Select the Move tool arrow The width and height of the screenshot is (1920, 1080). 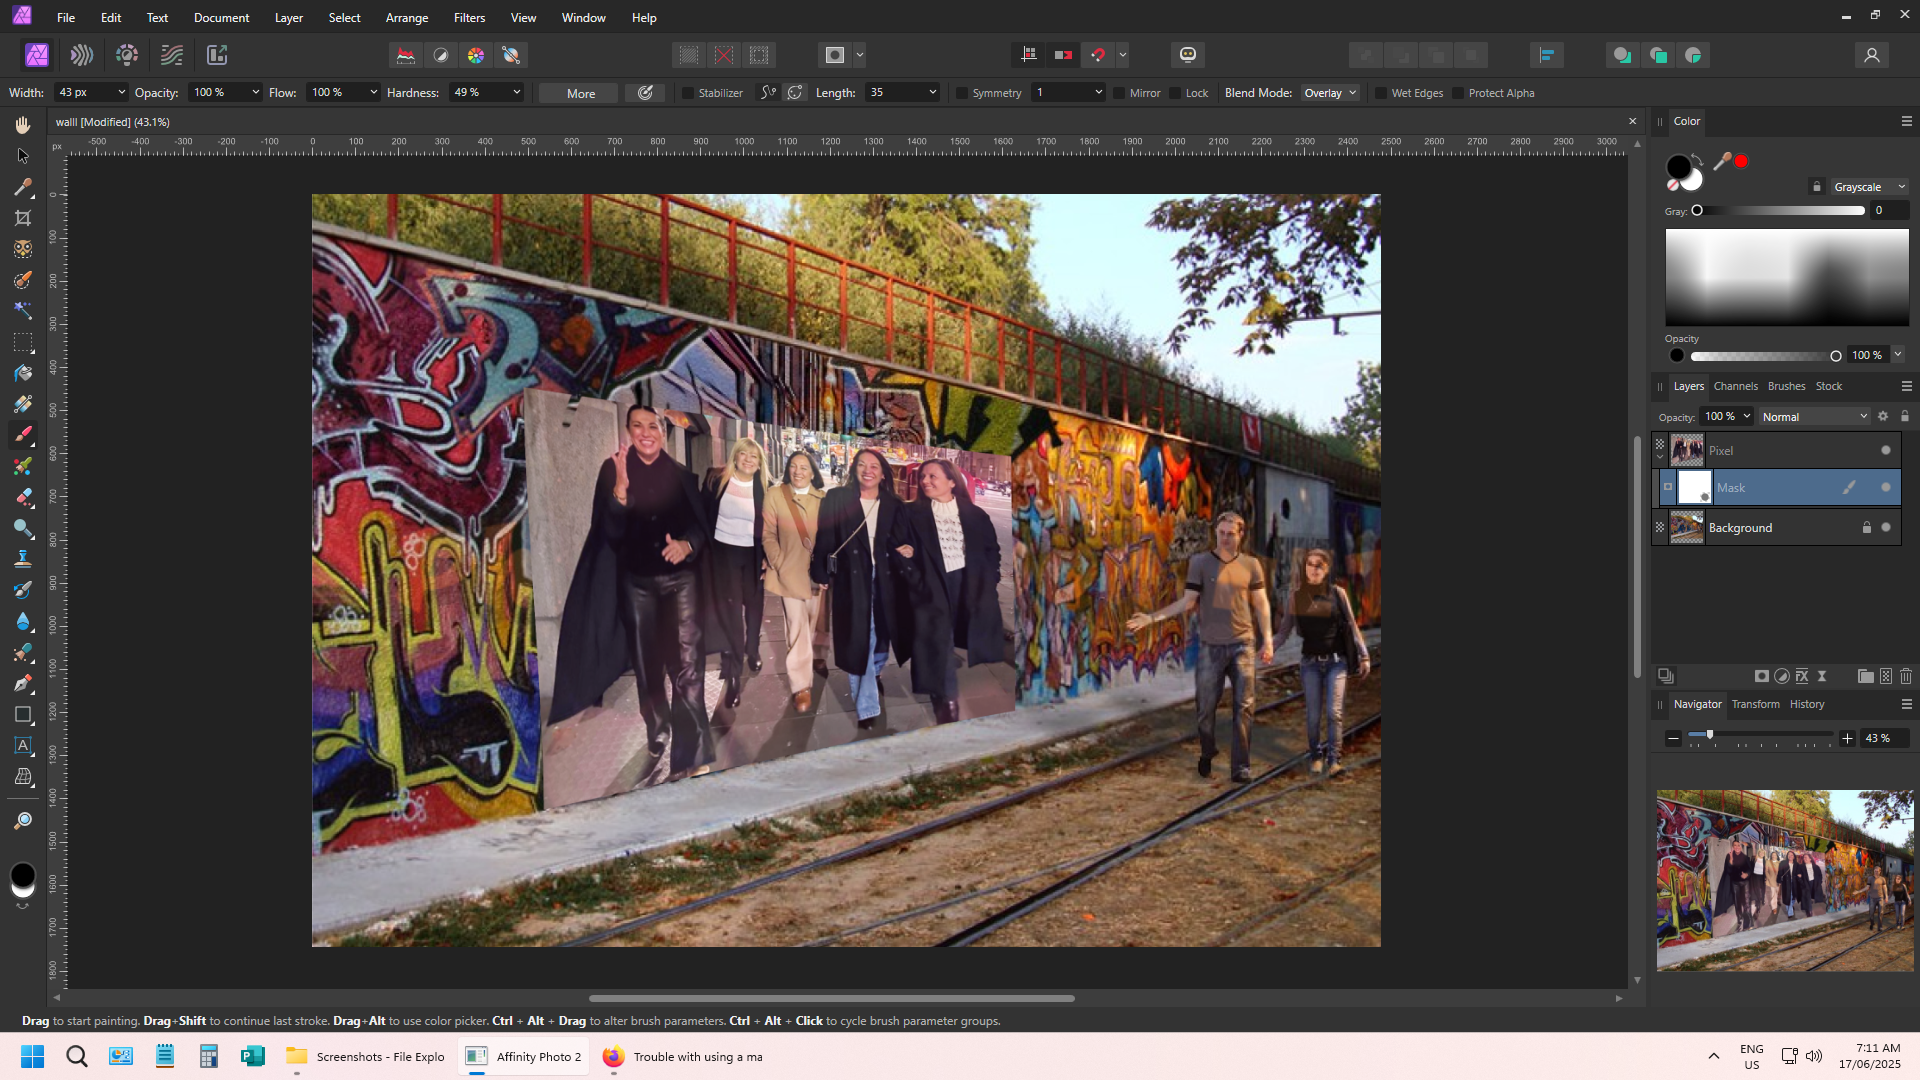tap(23, 156)
